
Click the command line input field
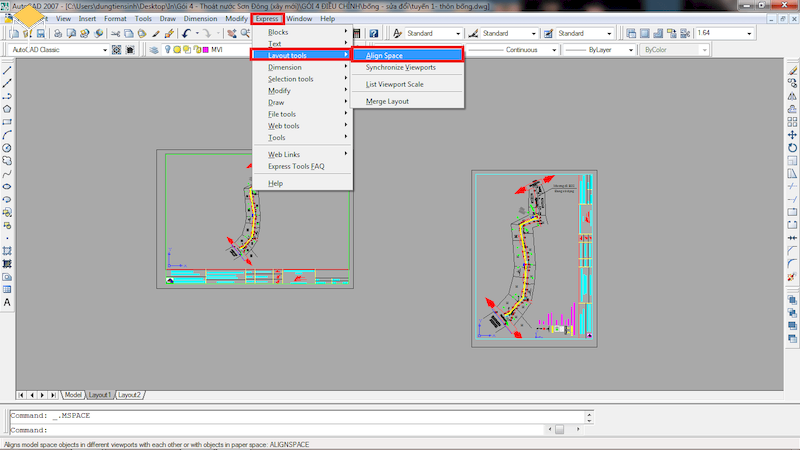(278, 430)
